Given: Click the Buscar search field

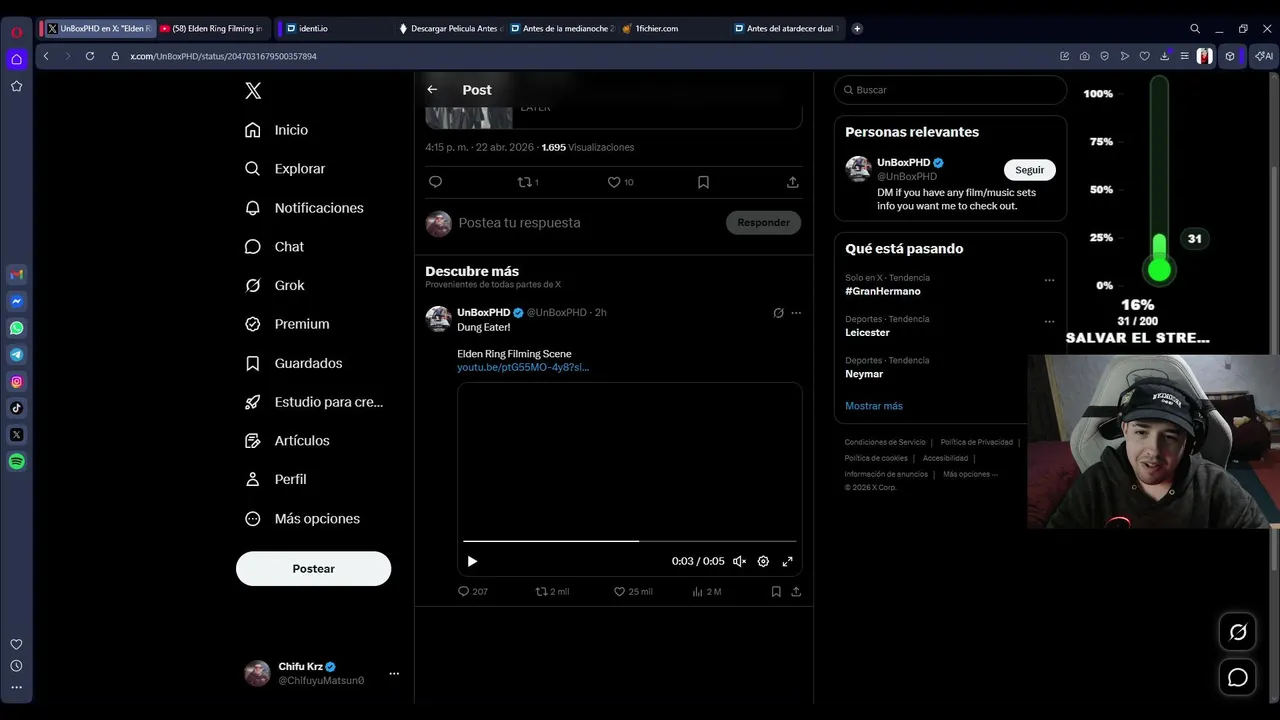Looking at the screenshot, I should coord(950,90).
